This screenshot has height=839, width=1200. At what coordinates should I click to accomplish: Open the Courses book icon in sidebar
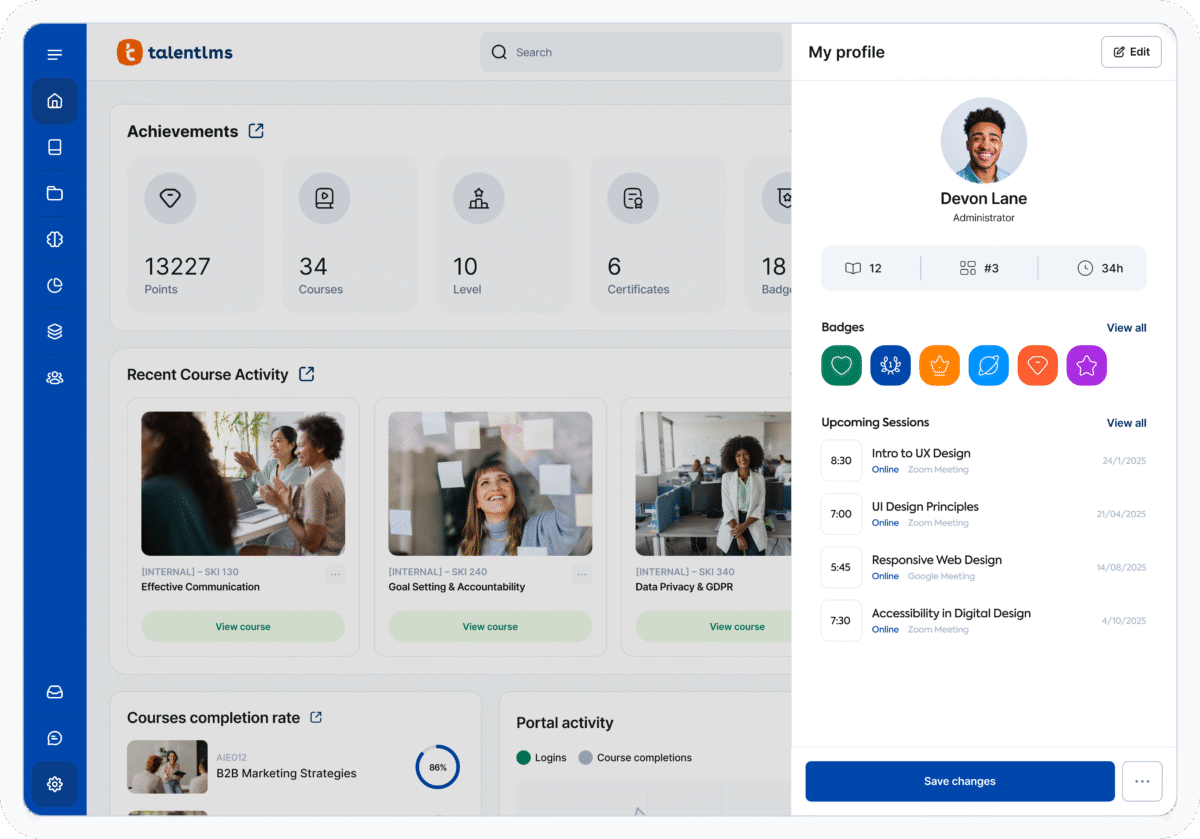[x=55, y=147]
